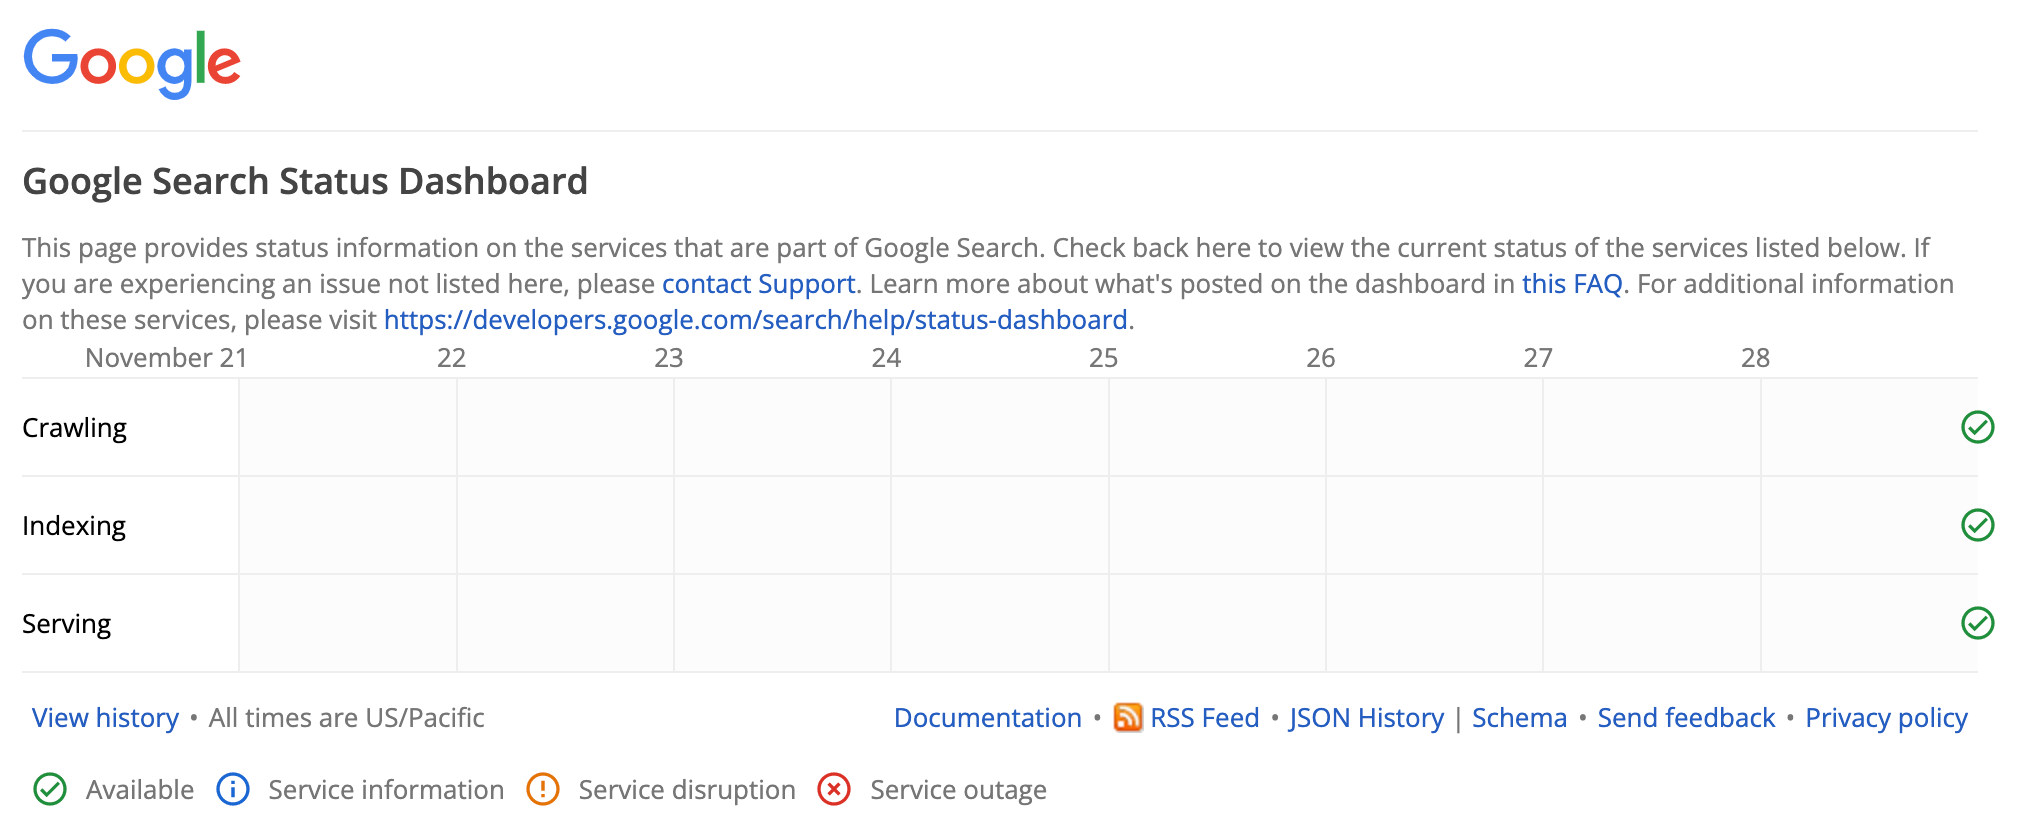Screen dimensions: 2020x834
Task: Open the Schema link
Action: pyautogui.click(x=1519, y=717)
